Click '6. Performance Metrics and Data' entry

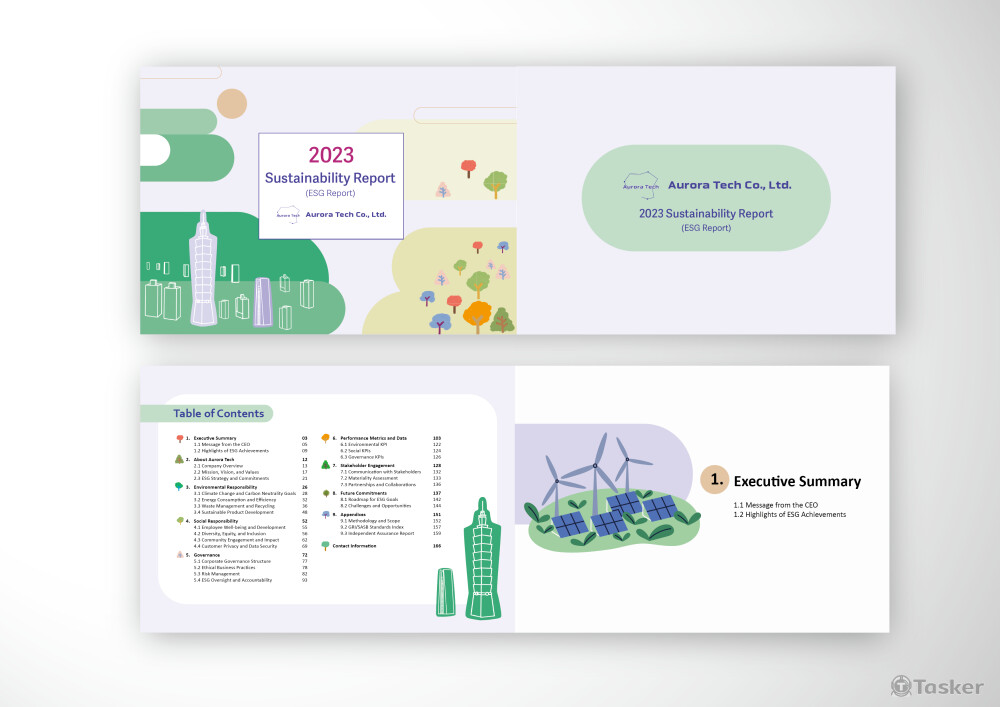[369, 439]
